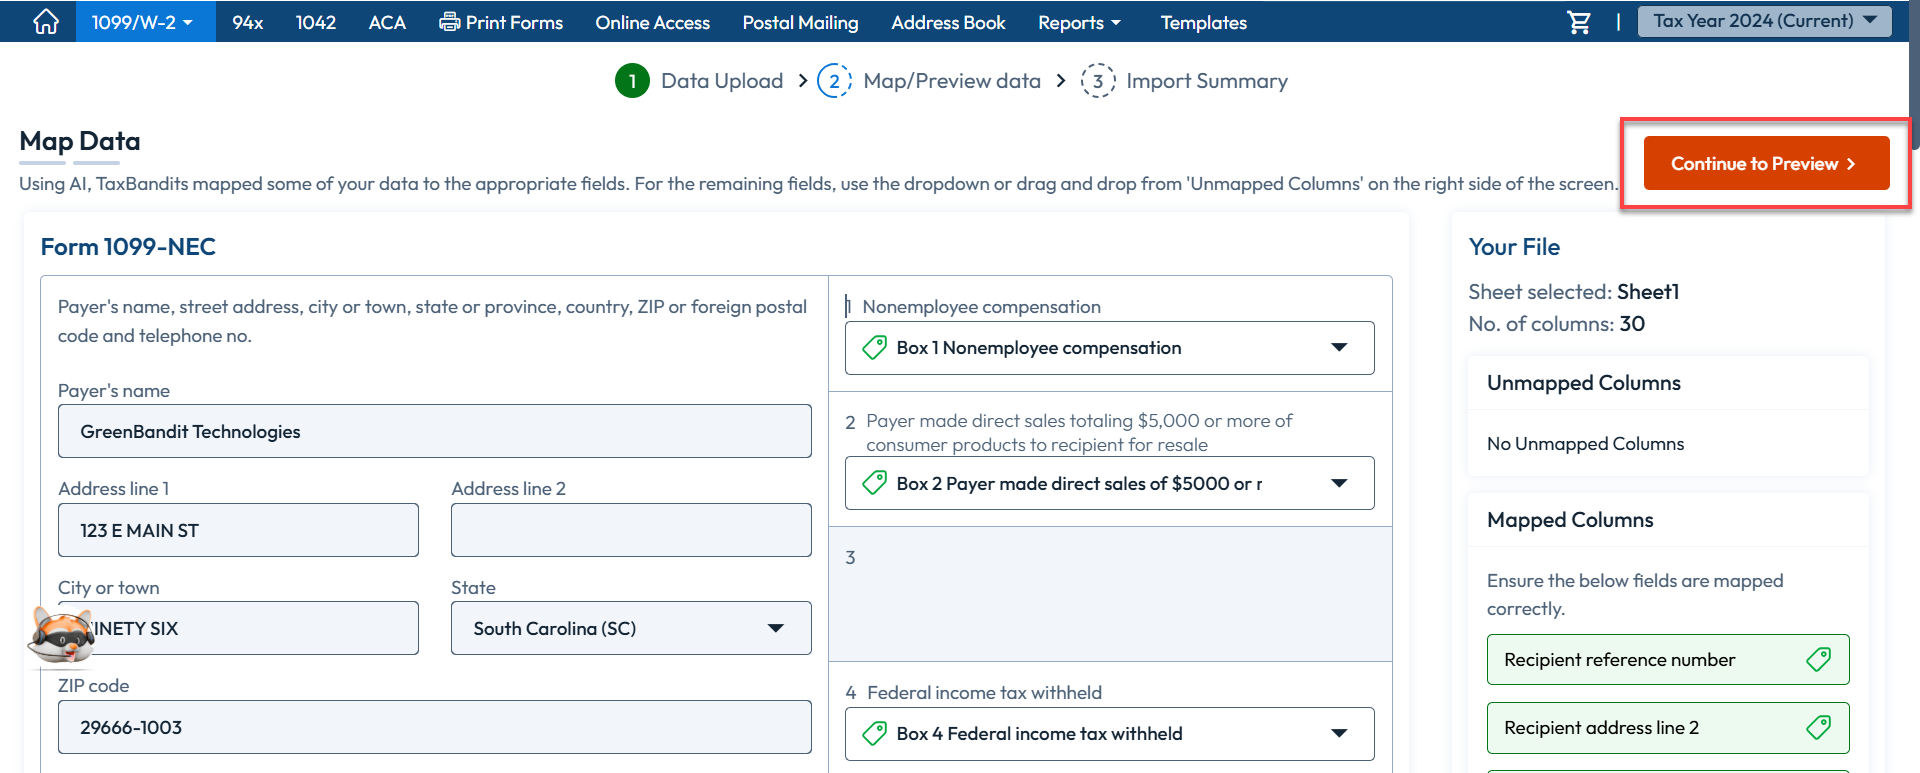Open Box 2 Payer made direct sales dropdown
The width and height of the screenshot is (1920, 773).
pyautogui.click(x=1110, y=484)
